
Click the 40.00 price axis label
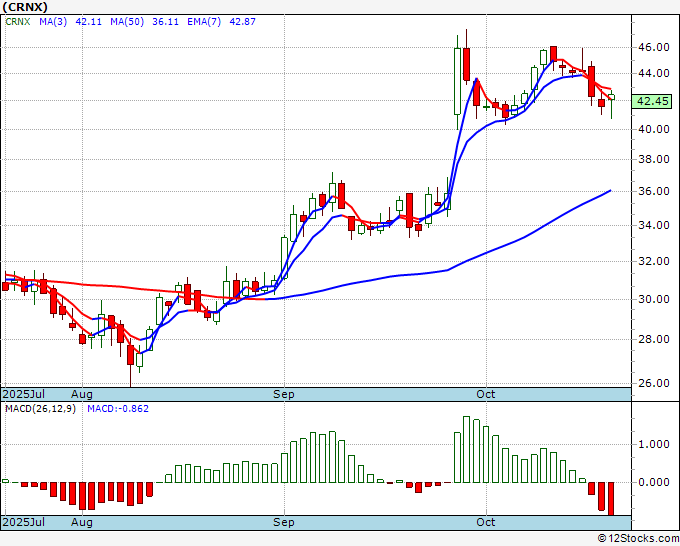coord(654,129)
